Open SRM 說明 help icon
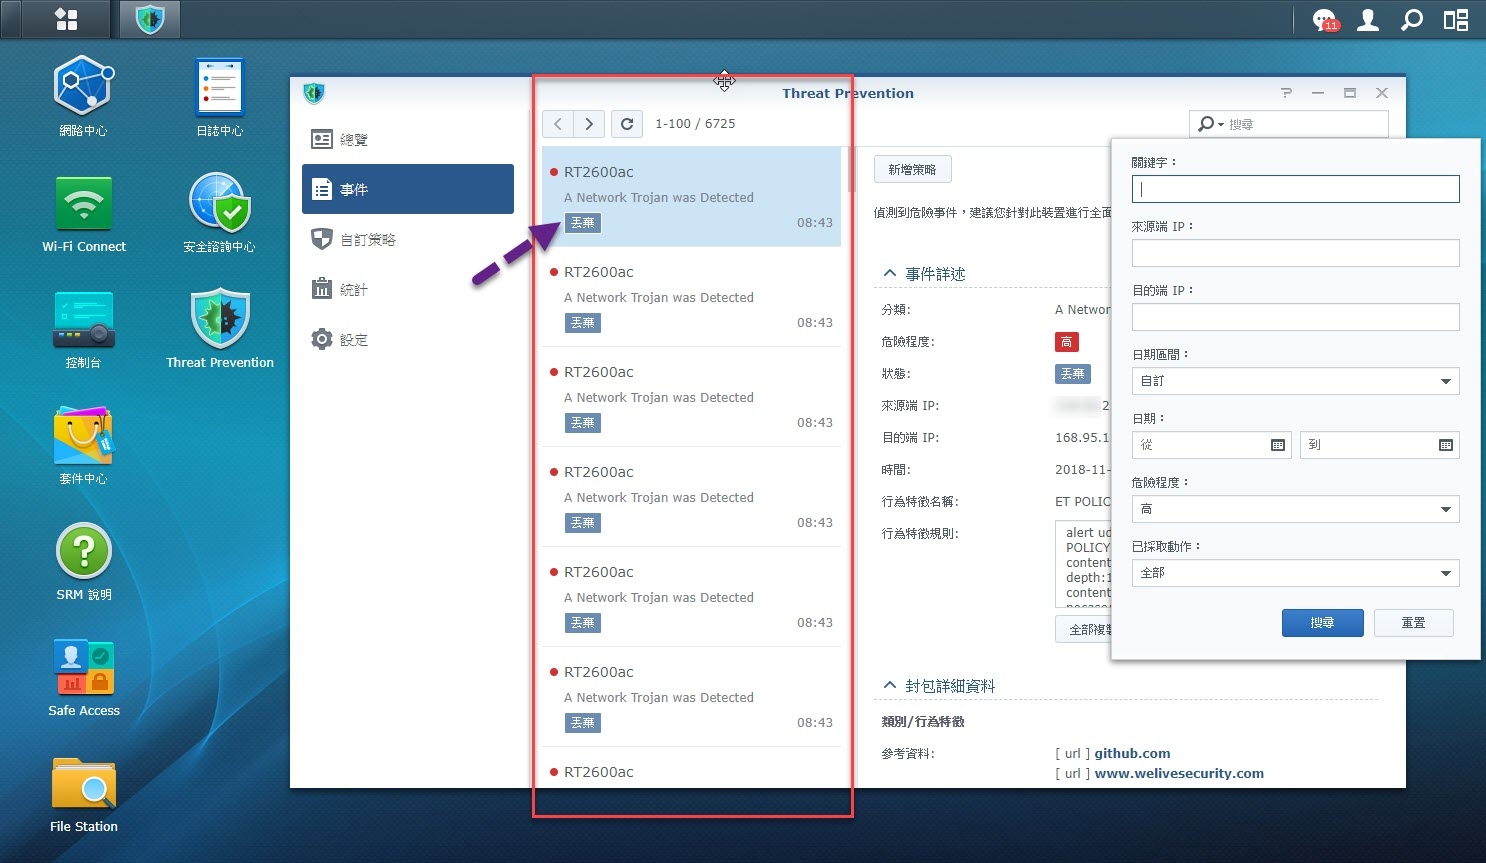 click(x=84, y=562)
